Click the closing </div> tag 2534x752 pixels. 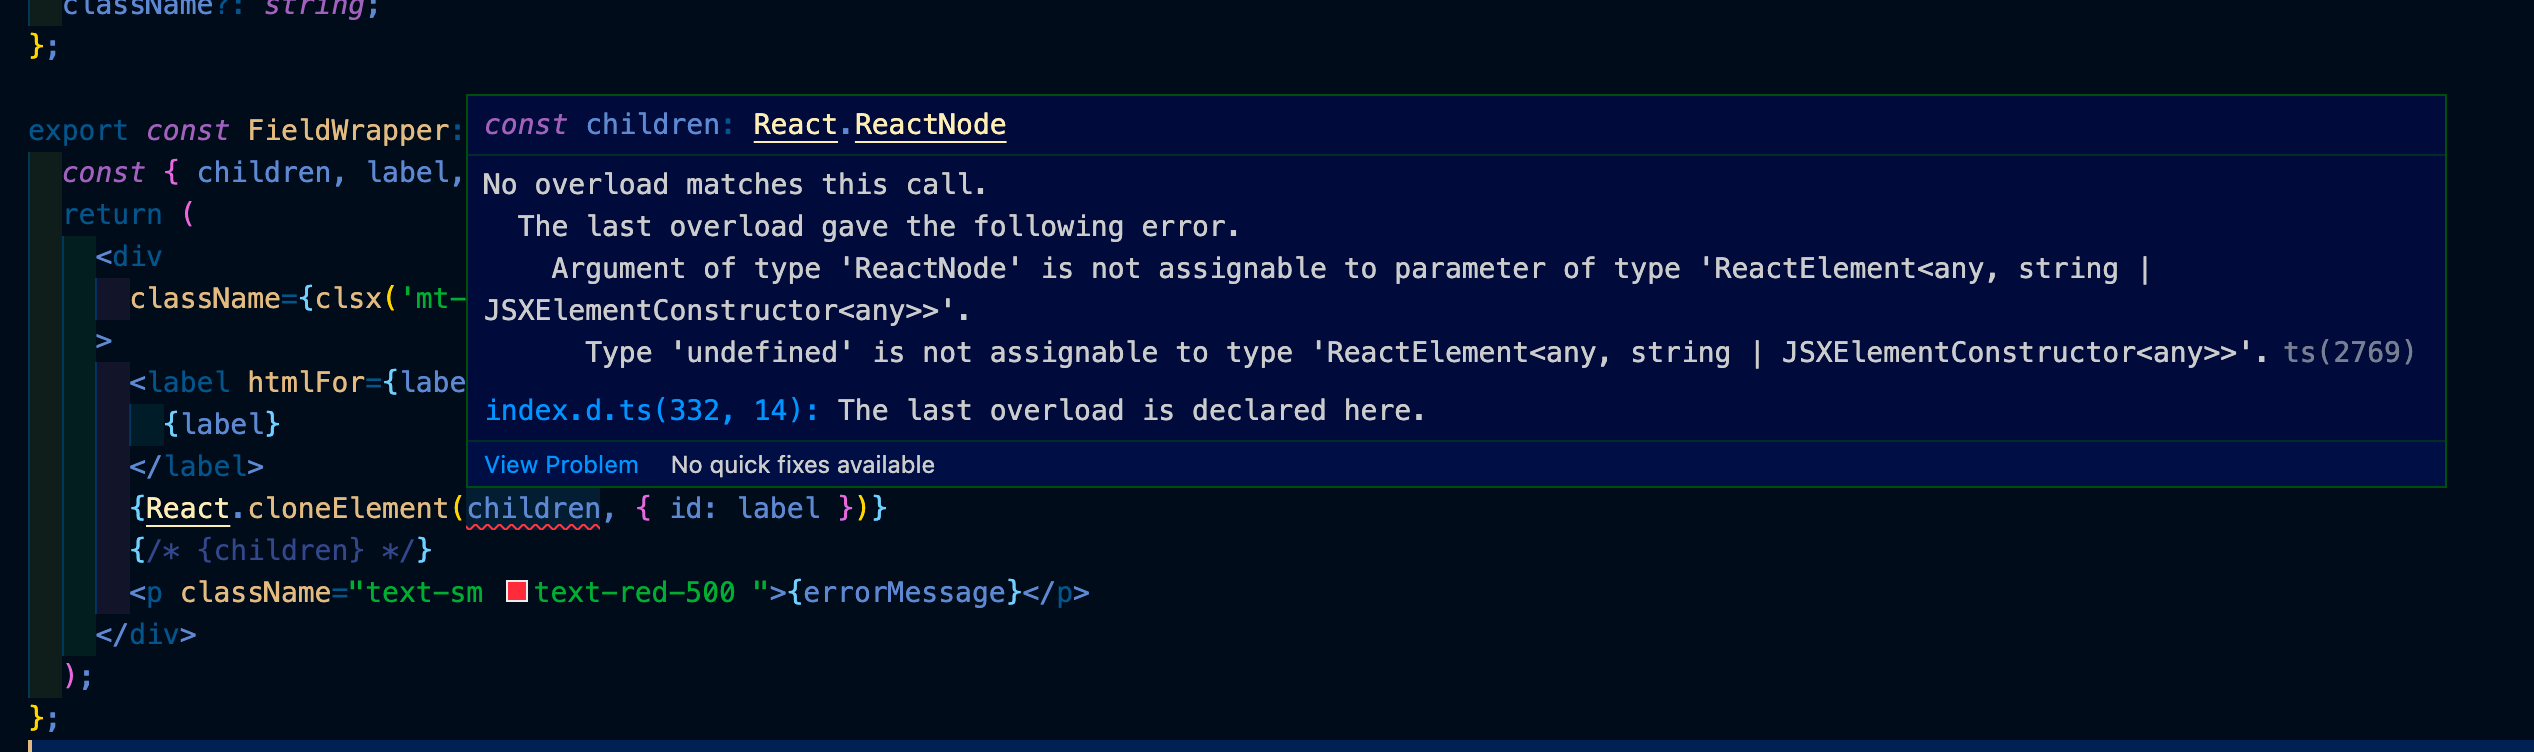(146, 633)
